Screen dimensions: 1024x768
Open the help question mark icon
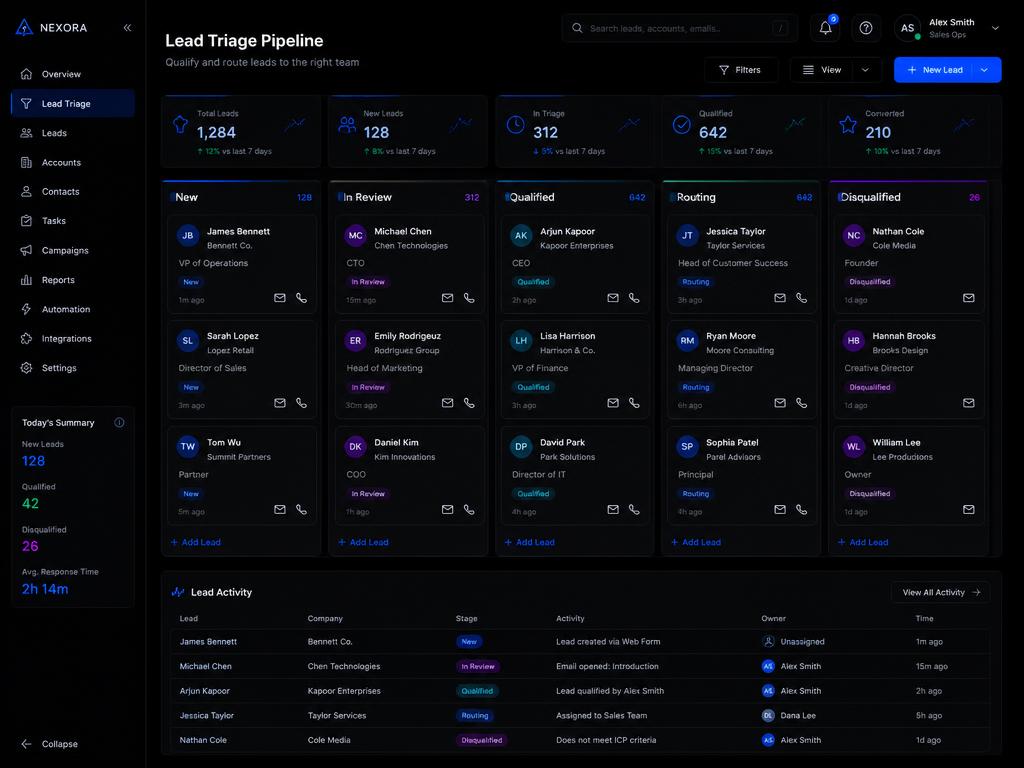(x=865, y=28)
